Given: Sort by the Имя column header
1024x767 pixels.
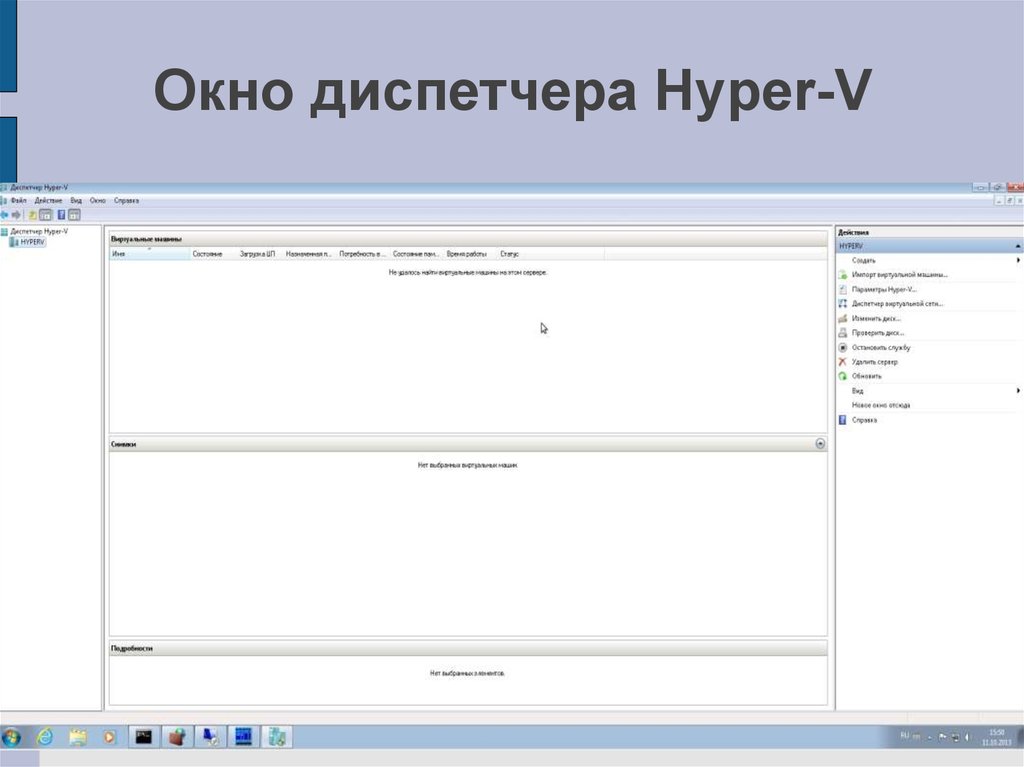Looking at the screenshot, I should (148, 254).
